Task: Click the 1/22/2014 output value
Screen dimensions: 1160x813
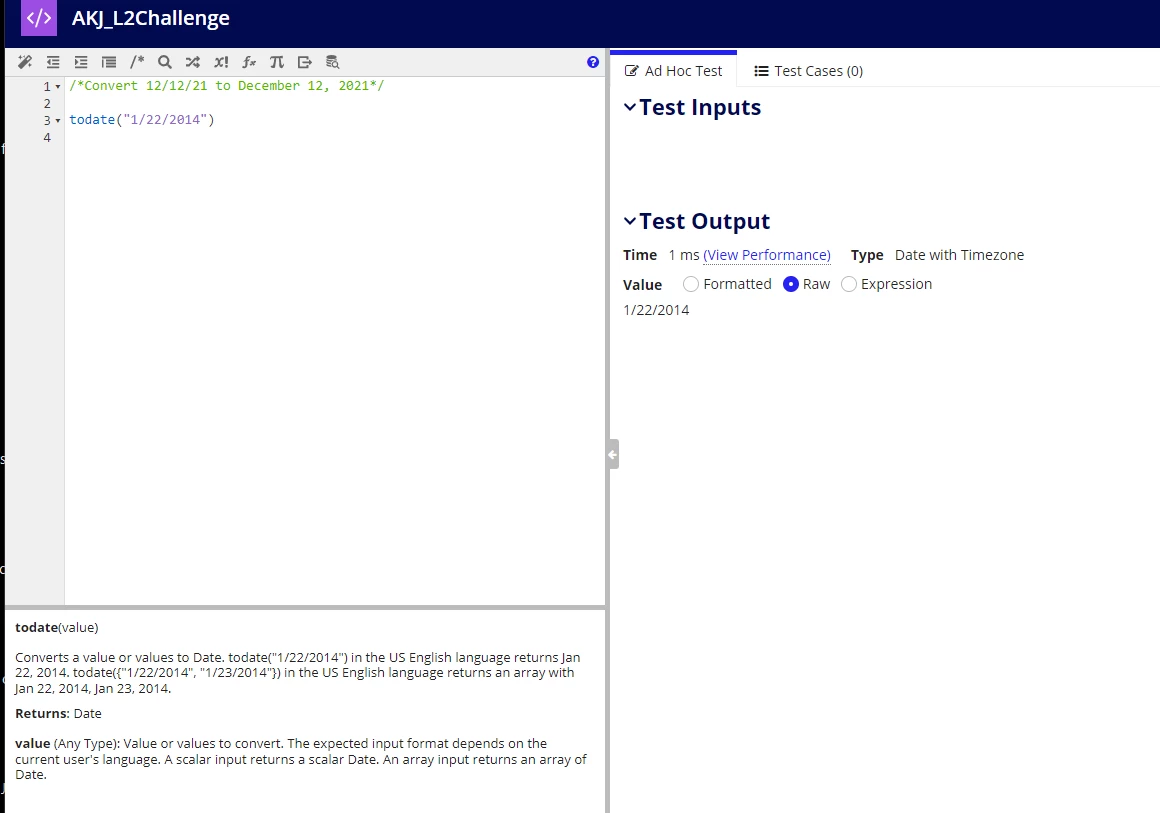Action: tap(656, 310)
